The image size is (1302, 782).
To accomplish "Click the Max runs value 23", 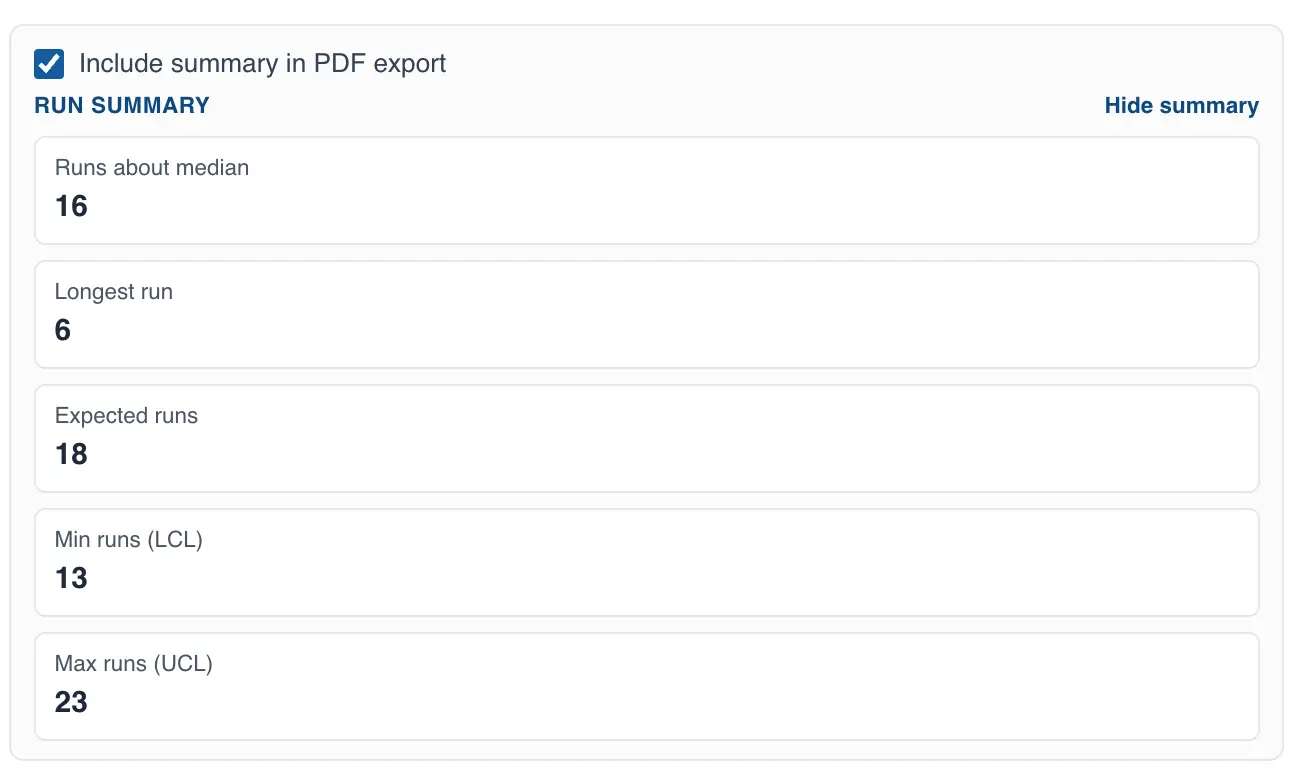I will click(x=71, y=702).
